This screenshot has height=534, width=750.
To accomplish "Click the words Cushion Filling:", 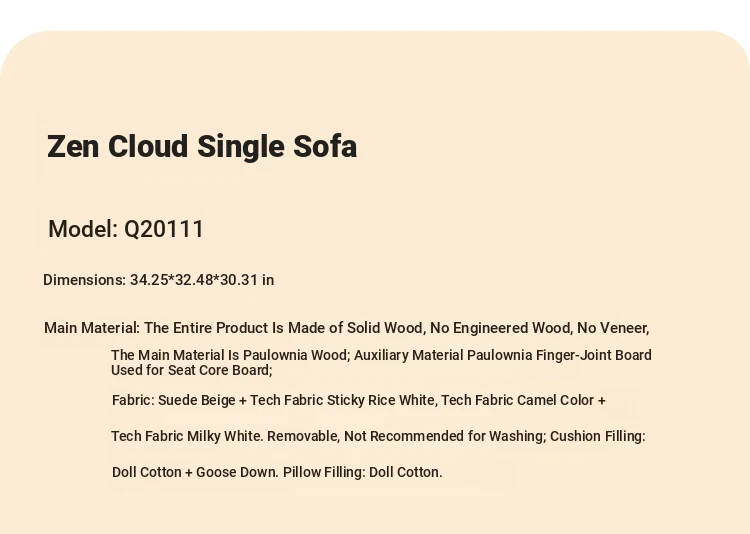I will [597, 436].
